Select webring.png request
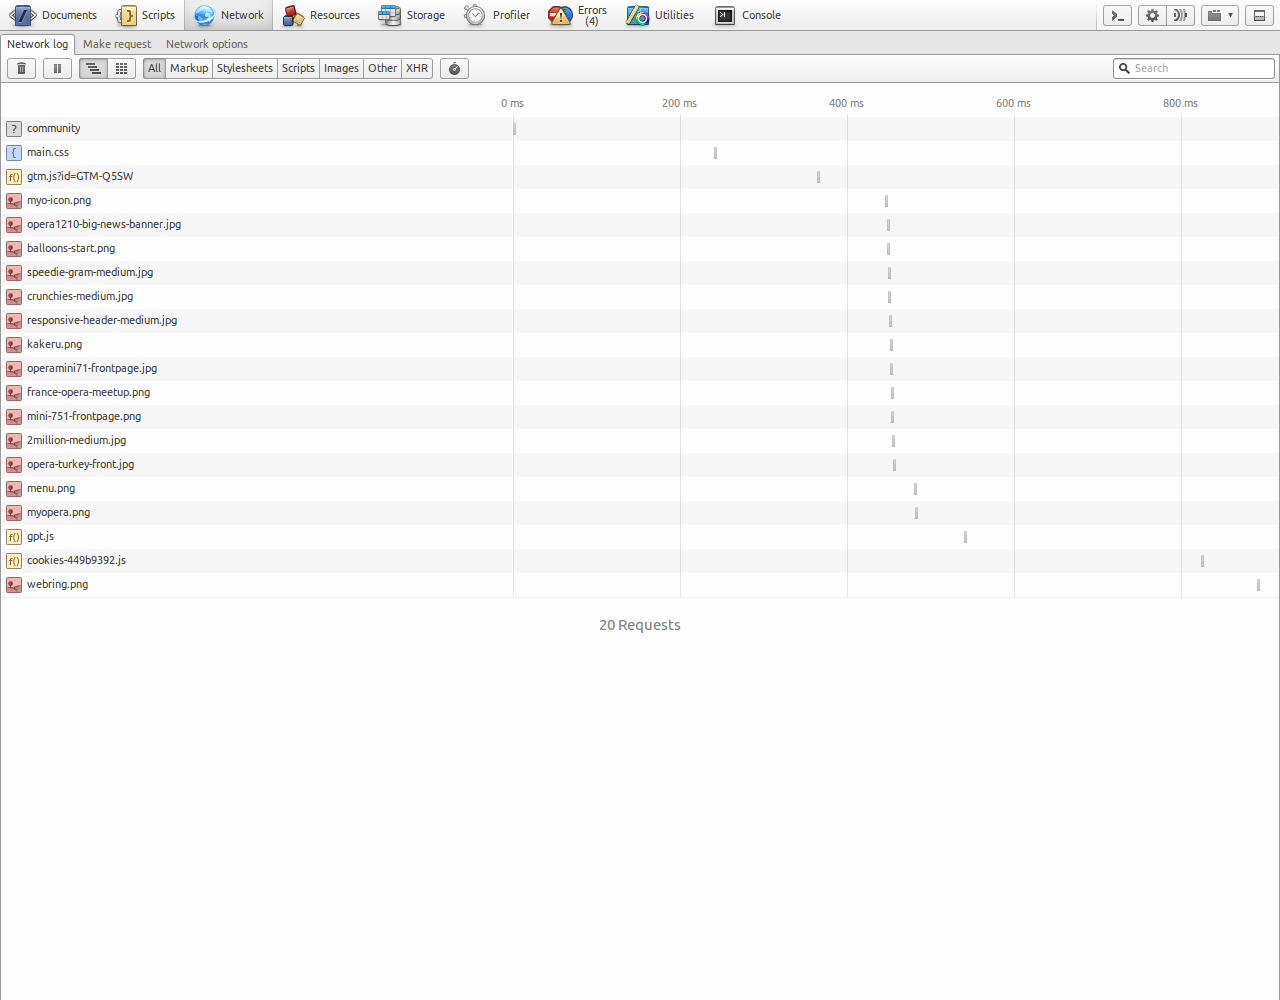This screenshot has width=1280, height=1000. click(640, 584)
